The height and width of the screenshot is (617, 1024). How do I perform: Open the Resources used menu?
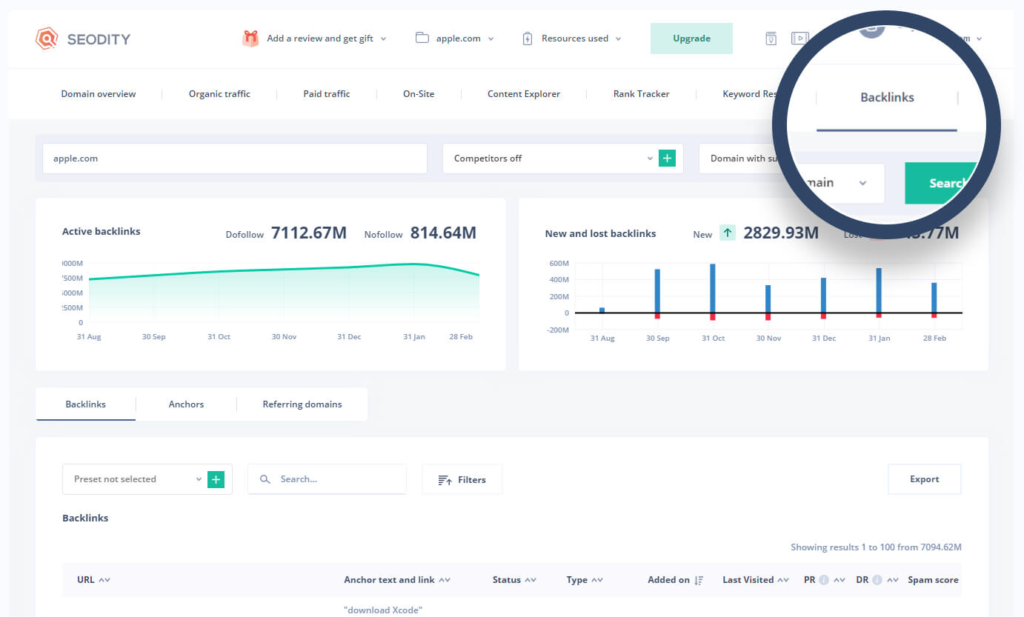(x=574, y=39)
